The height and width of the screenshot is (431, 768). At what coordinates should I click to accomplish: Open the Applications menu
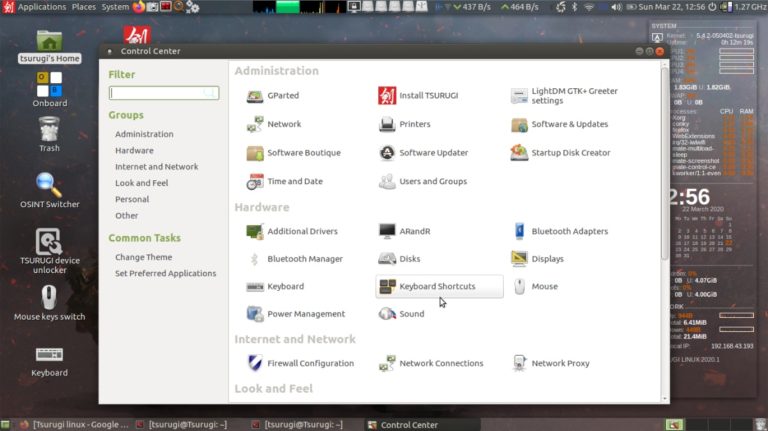[42, 7]
